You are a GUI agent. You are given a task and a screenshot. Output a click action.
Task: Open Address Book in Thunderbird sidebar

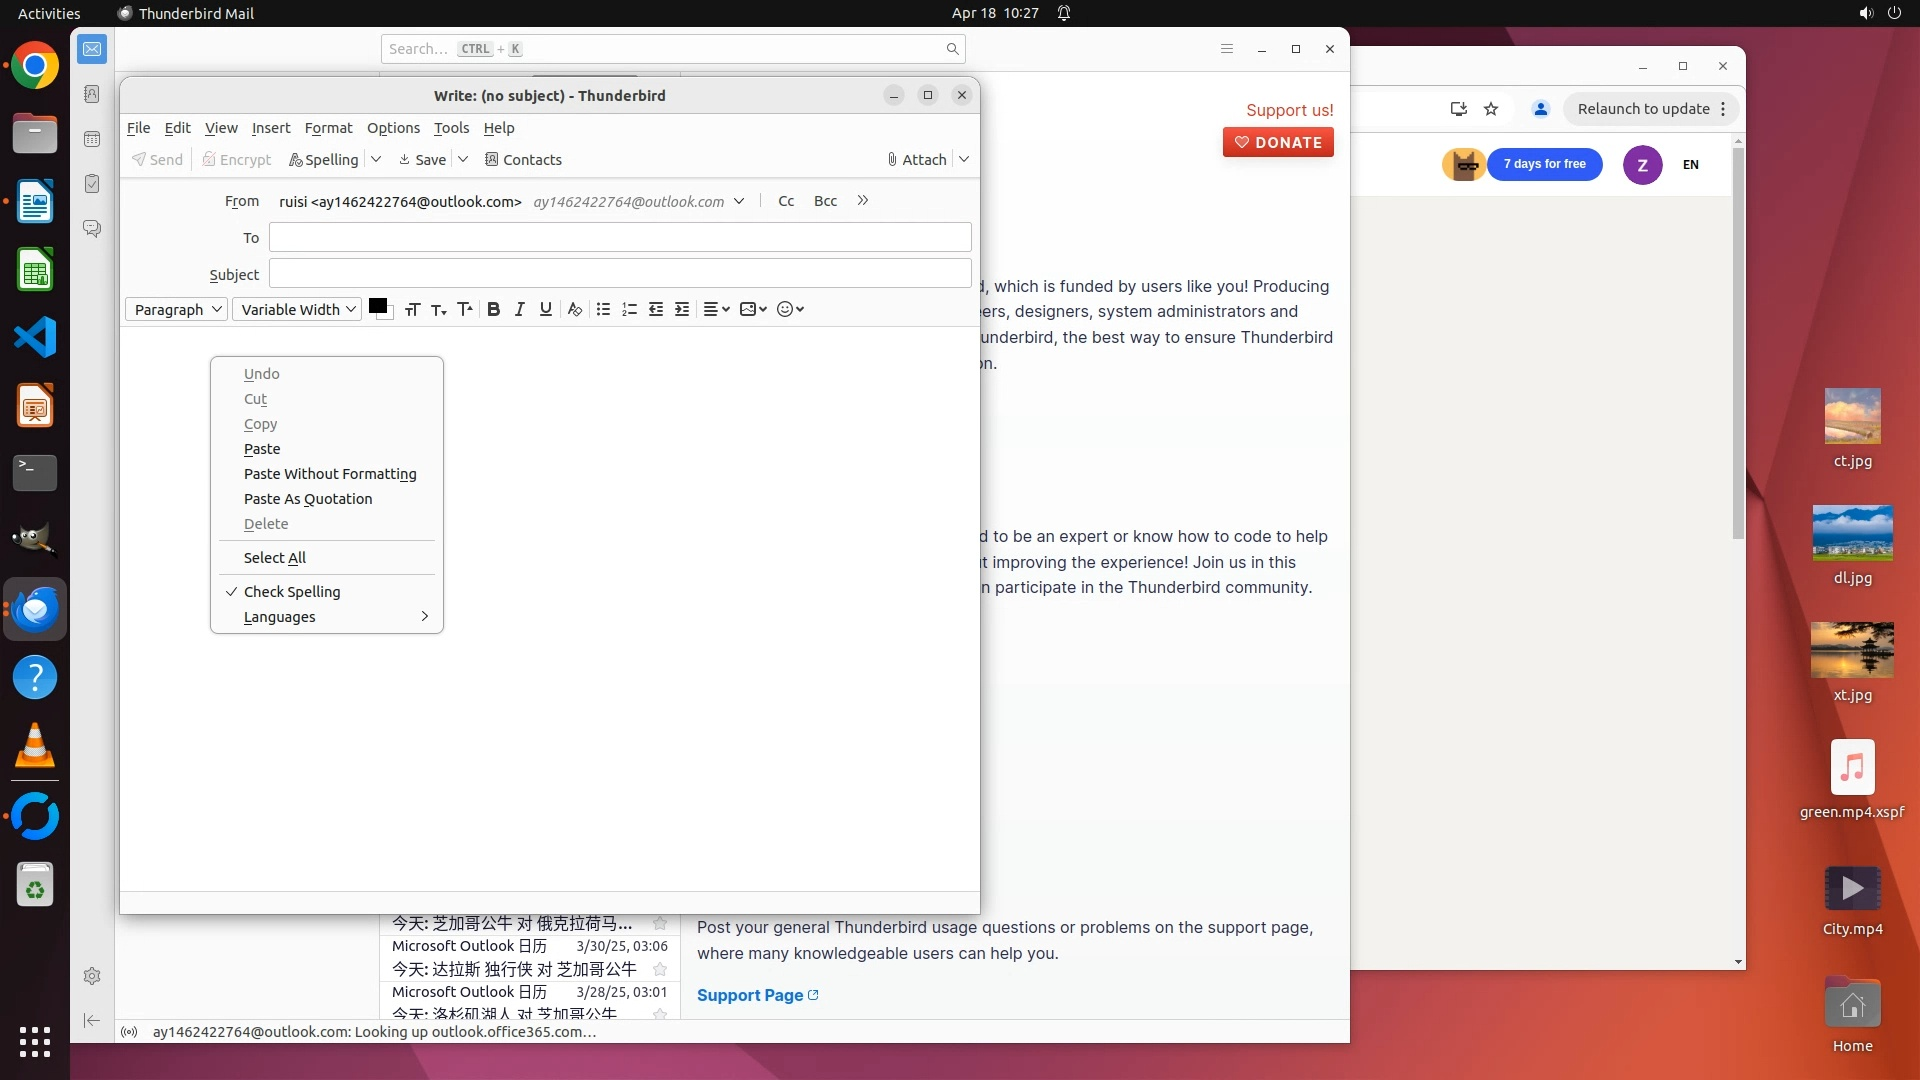coord(92,94)
